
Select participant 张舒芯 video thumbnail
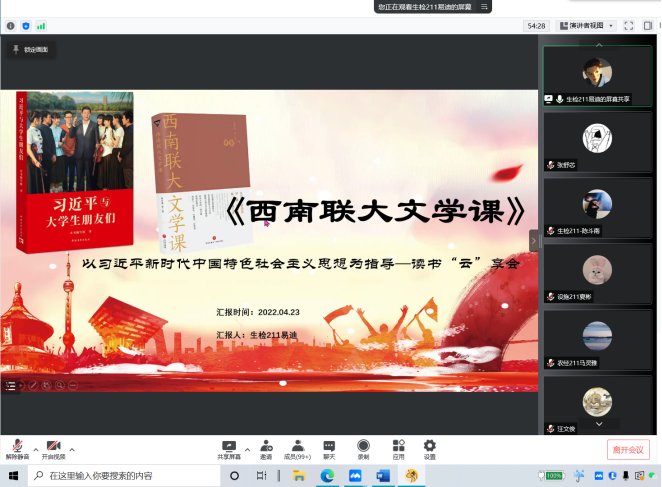tap(597, 141)
